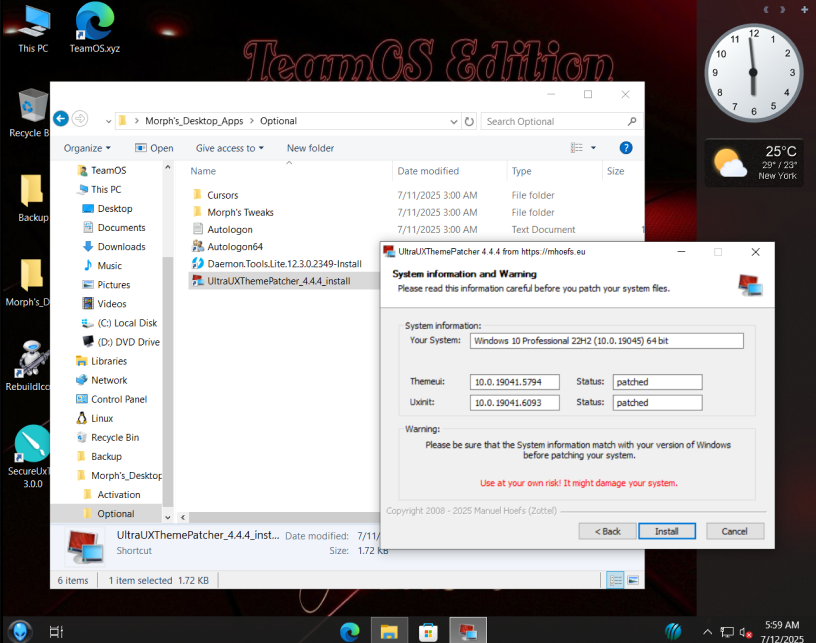
Task: Refresh the Optional folder view
Action: click(x=469, y=121)
